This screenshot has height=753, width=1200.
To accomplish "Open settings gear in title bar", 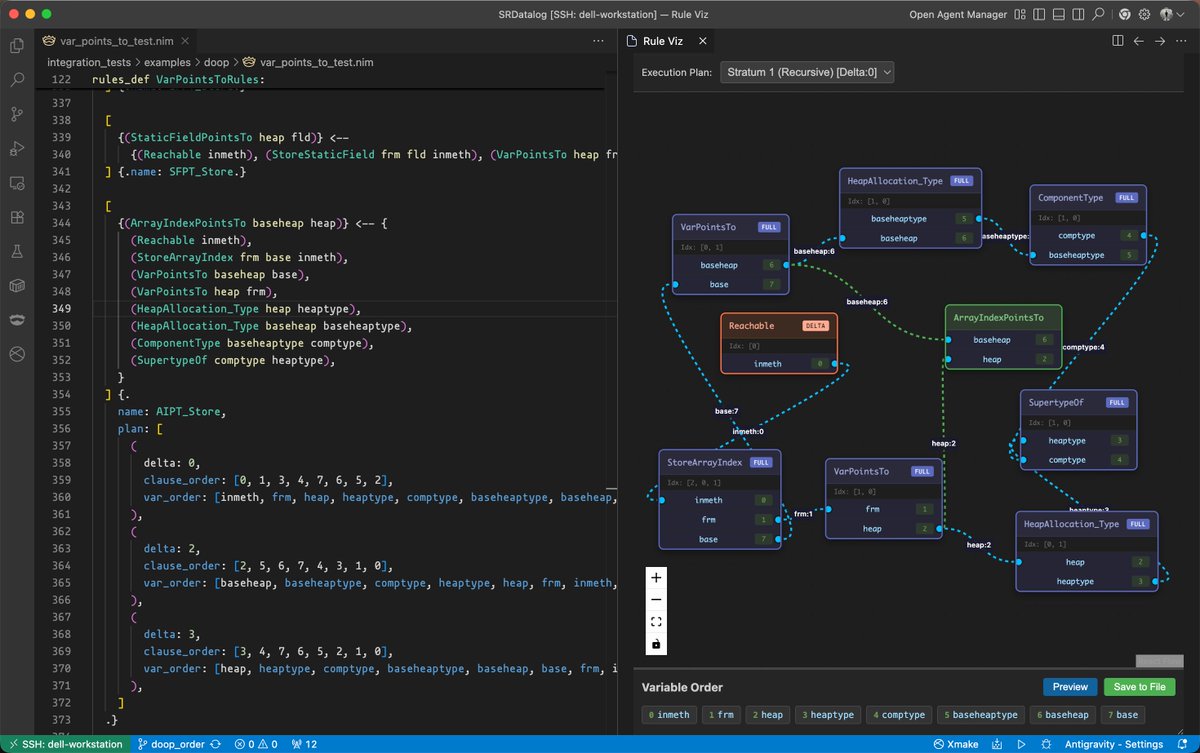I will click(x=1145, y=15).
